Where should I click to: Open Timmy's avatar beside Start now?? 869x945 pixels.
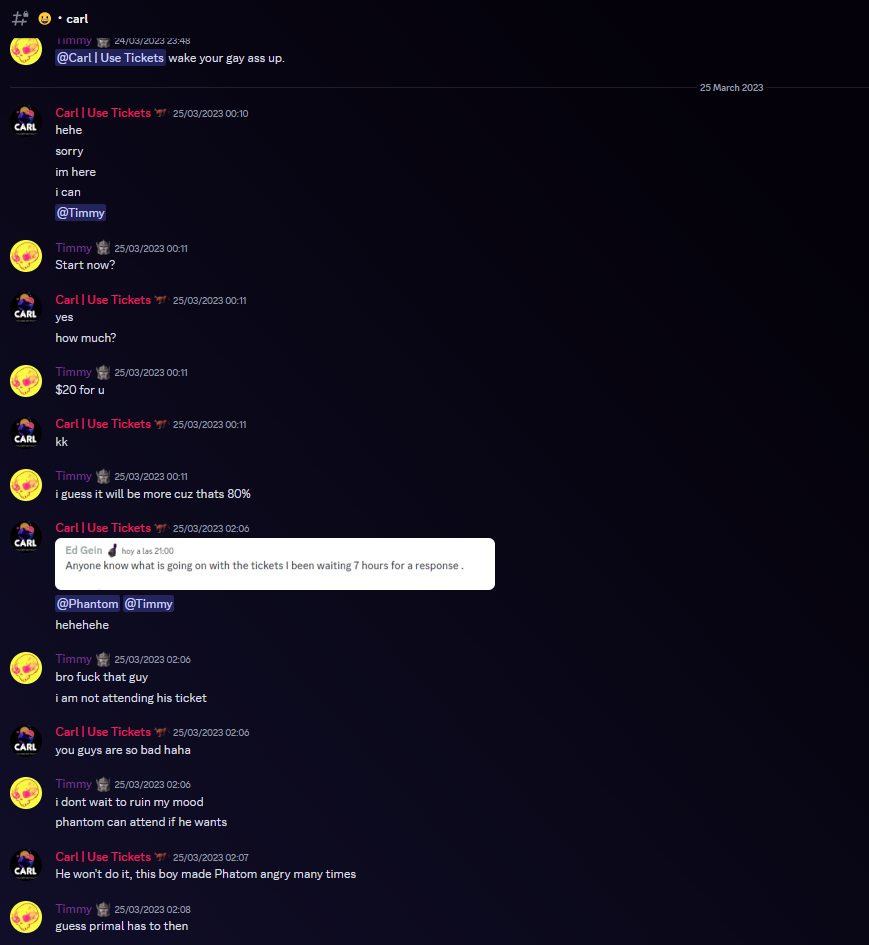coord(25,256)
